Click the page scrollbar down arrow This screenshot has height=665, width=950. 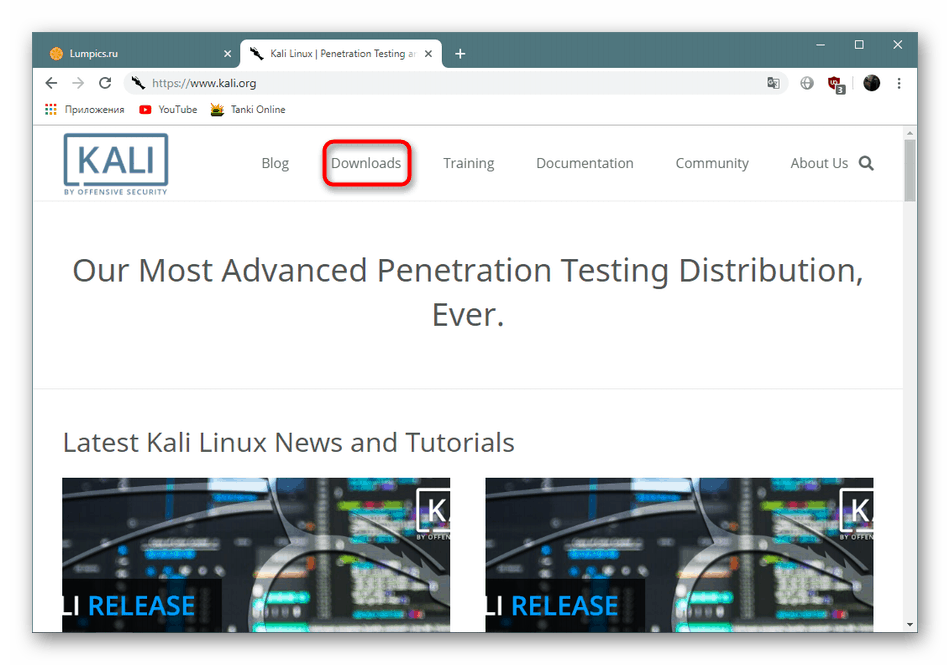point(909,624)
